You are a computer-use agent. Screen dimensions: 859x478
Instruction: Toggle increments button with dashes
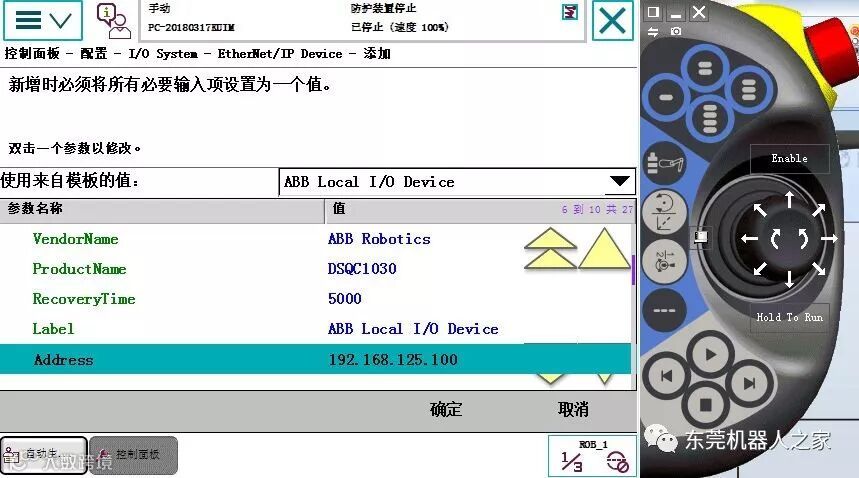(x=664, y=310)
